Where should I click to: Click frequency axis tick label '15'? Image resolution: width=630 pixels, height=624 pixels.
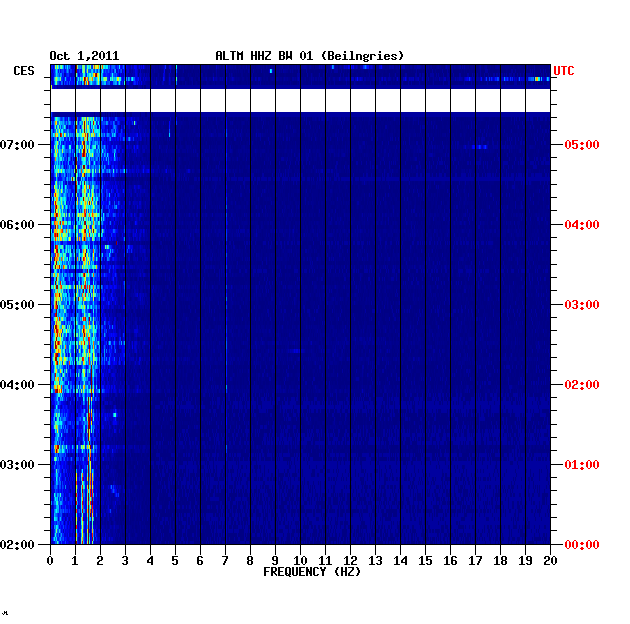click(425, 561)
